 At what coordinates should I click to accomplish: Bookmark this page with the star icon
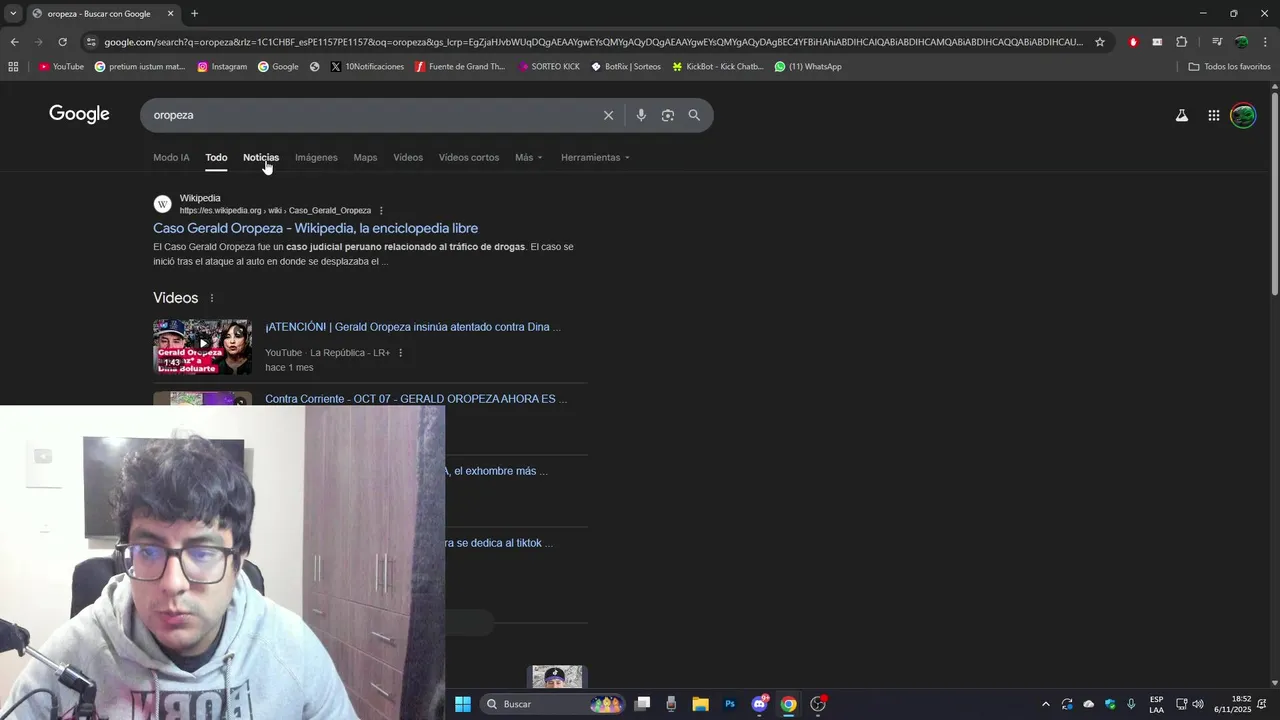[x=1100, y=42]
